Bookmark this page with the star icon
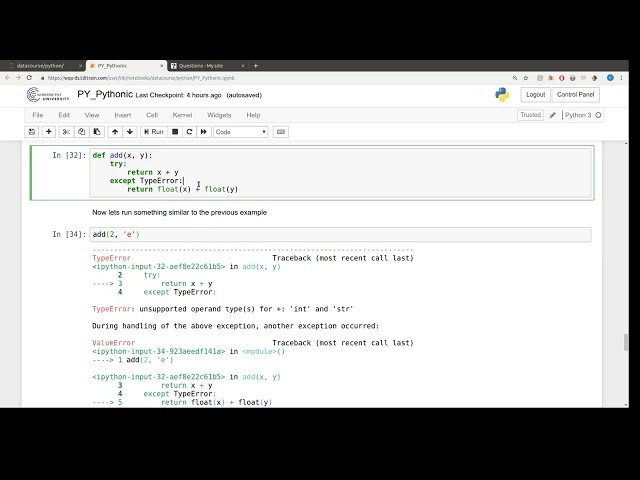The image size is (640, 480). (526, 78)
